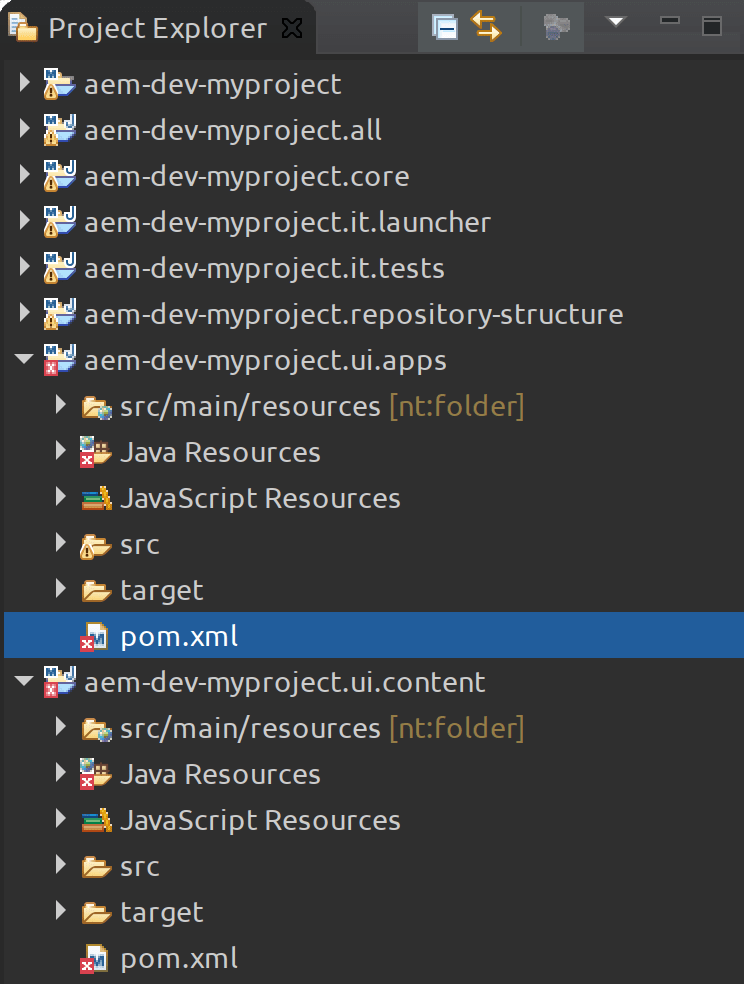Maximize the Project Explorer view
The height and width of the screenshot is (984, 744).
(712, 26)
